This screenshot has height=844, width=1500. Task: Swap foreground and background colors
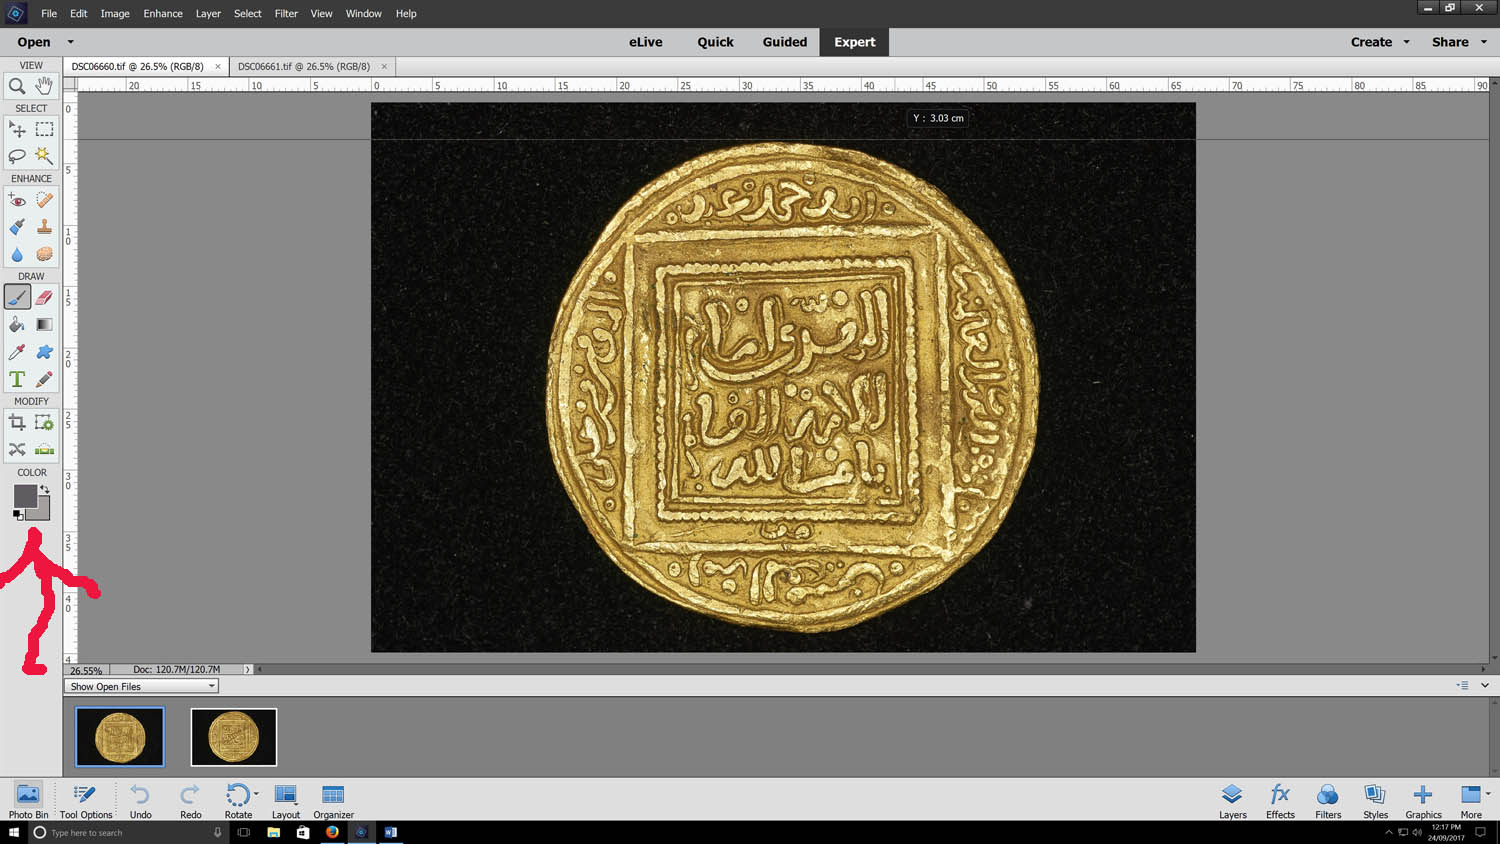pos(44,489)
